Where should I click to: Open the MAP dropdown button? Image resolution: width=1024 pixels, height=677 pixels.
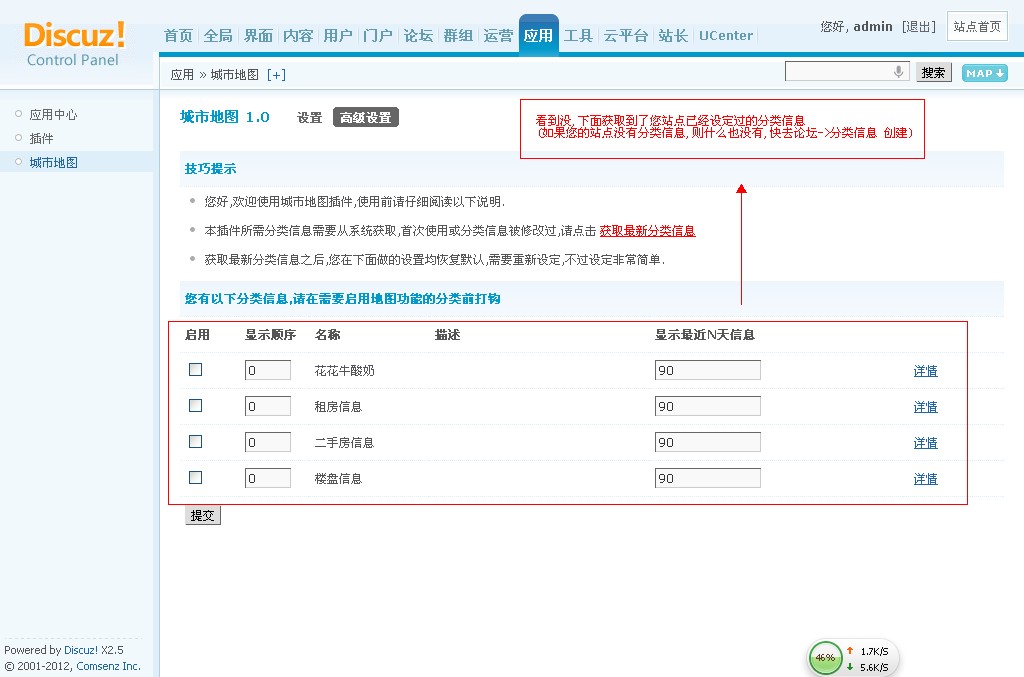click(x=984, y=73)
